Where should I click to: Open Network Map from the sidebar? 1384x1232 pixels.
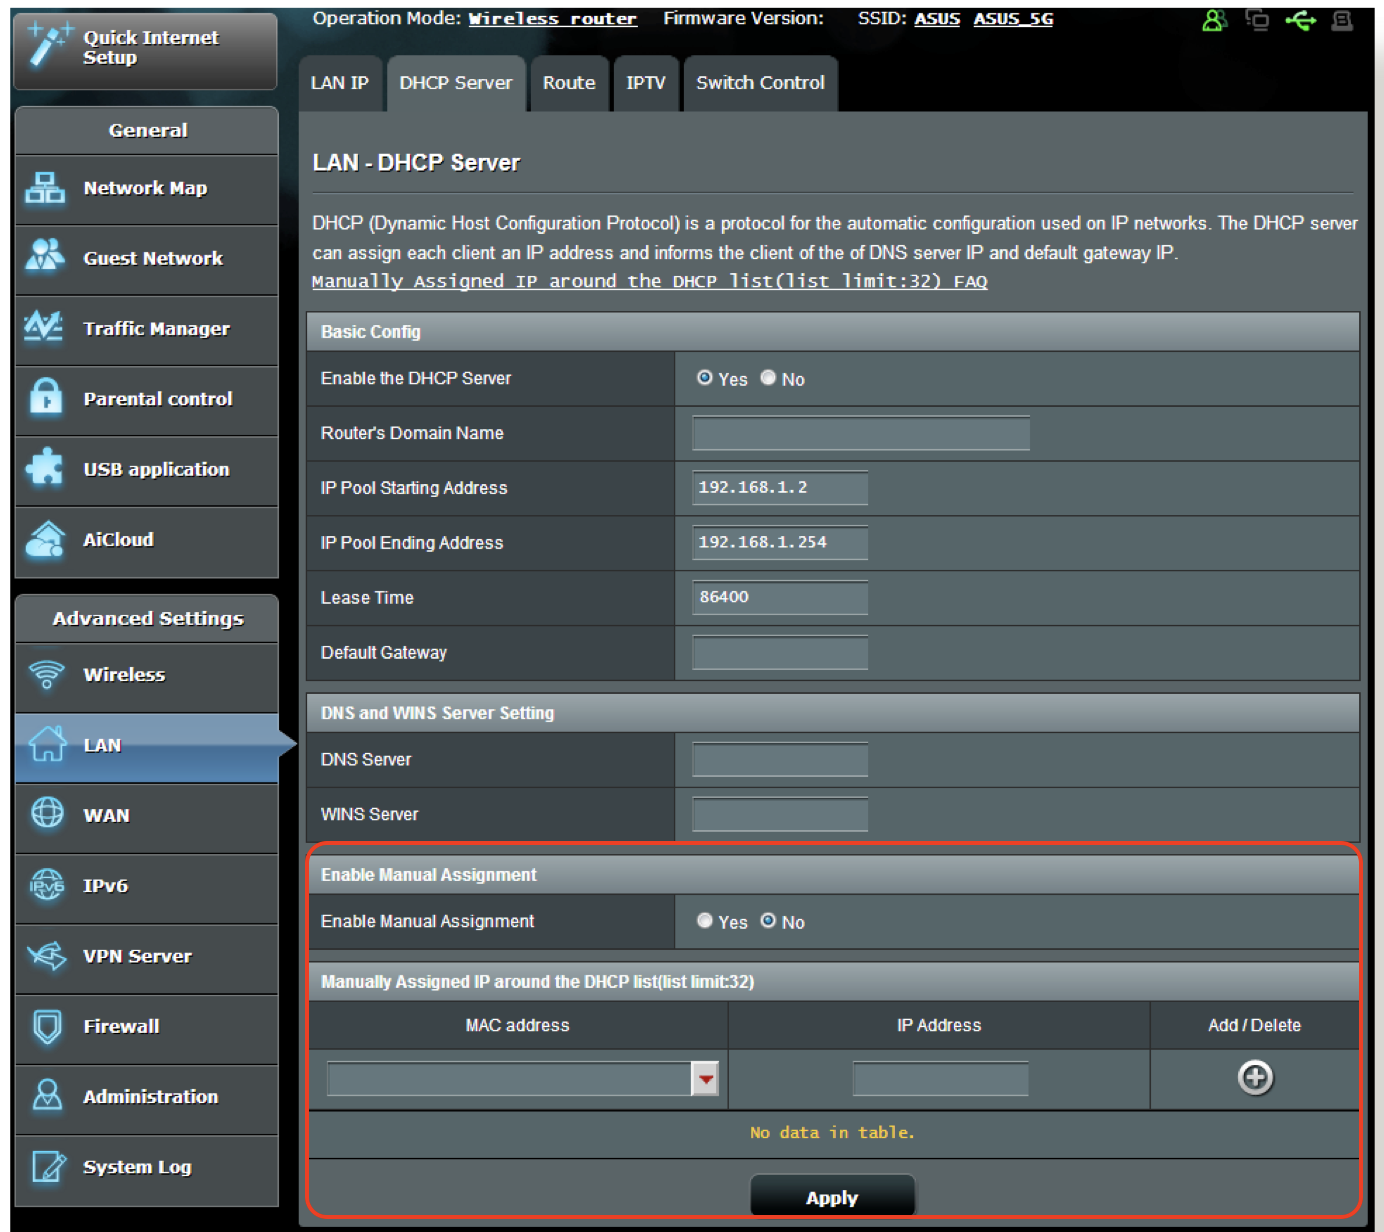[x=146, y=189]
